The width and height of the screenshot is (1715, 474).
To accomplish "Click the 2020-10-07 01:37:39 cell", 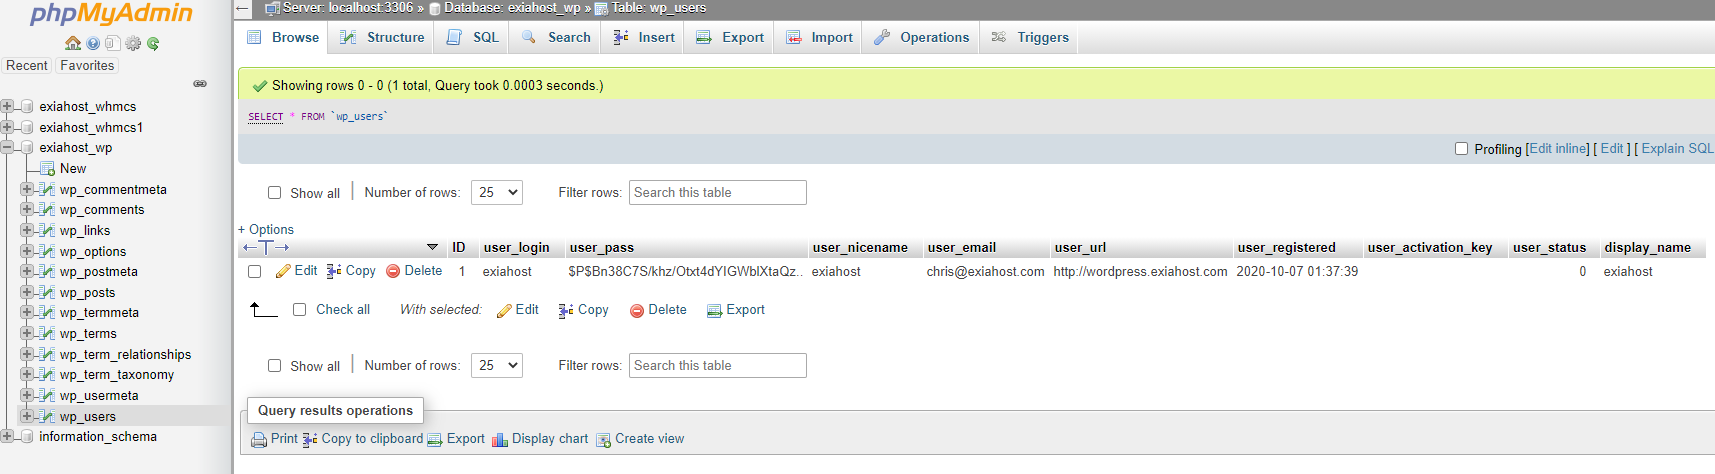I will [1297, 271].
